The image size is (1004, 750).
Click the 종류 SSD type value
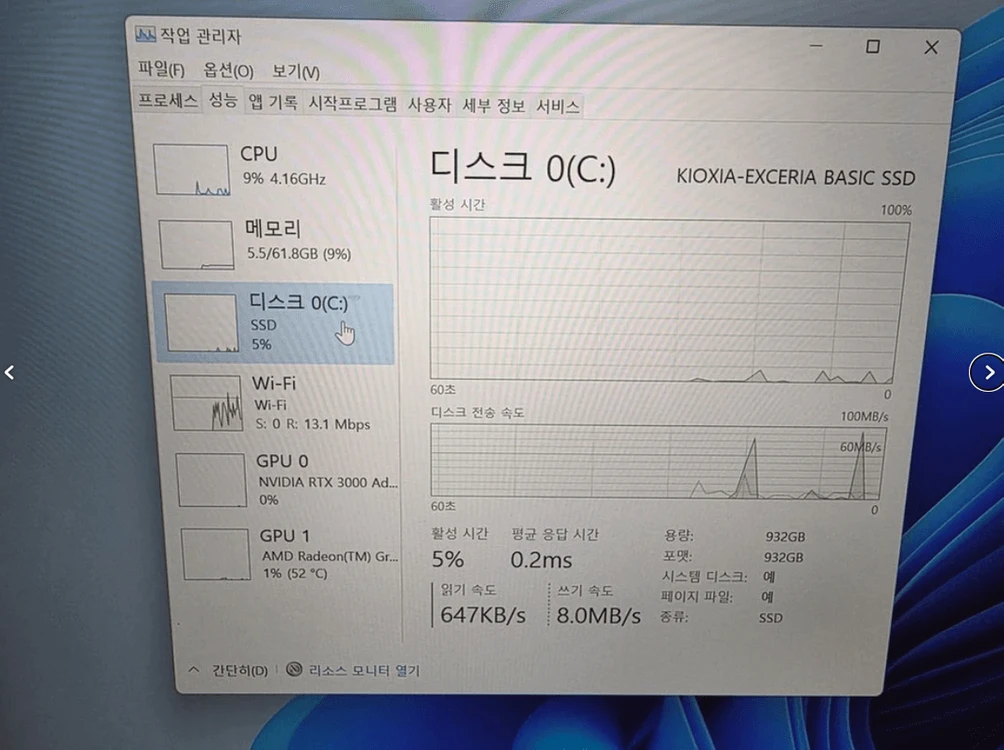(770, 618)
